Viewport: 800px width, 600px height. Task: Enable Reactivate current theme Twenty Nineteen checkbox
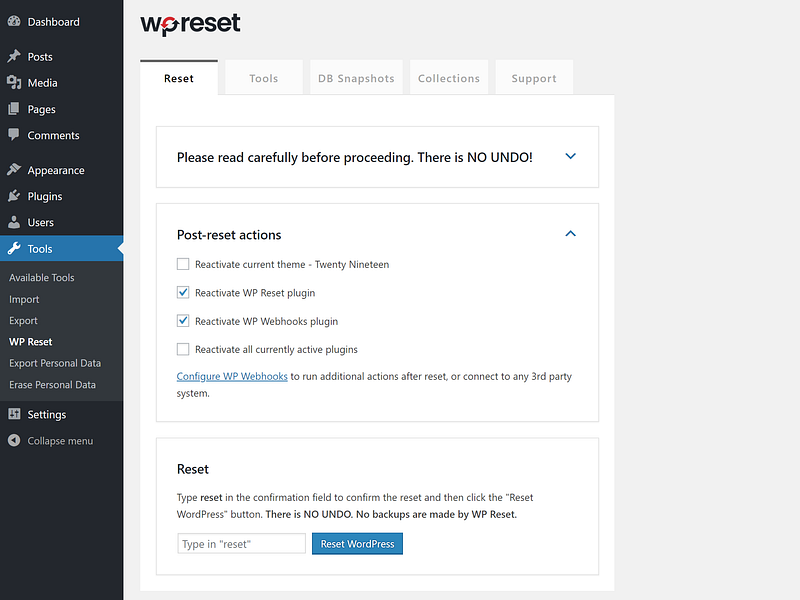[183, 264]
